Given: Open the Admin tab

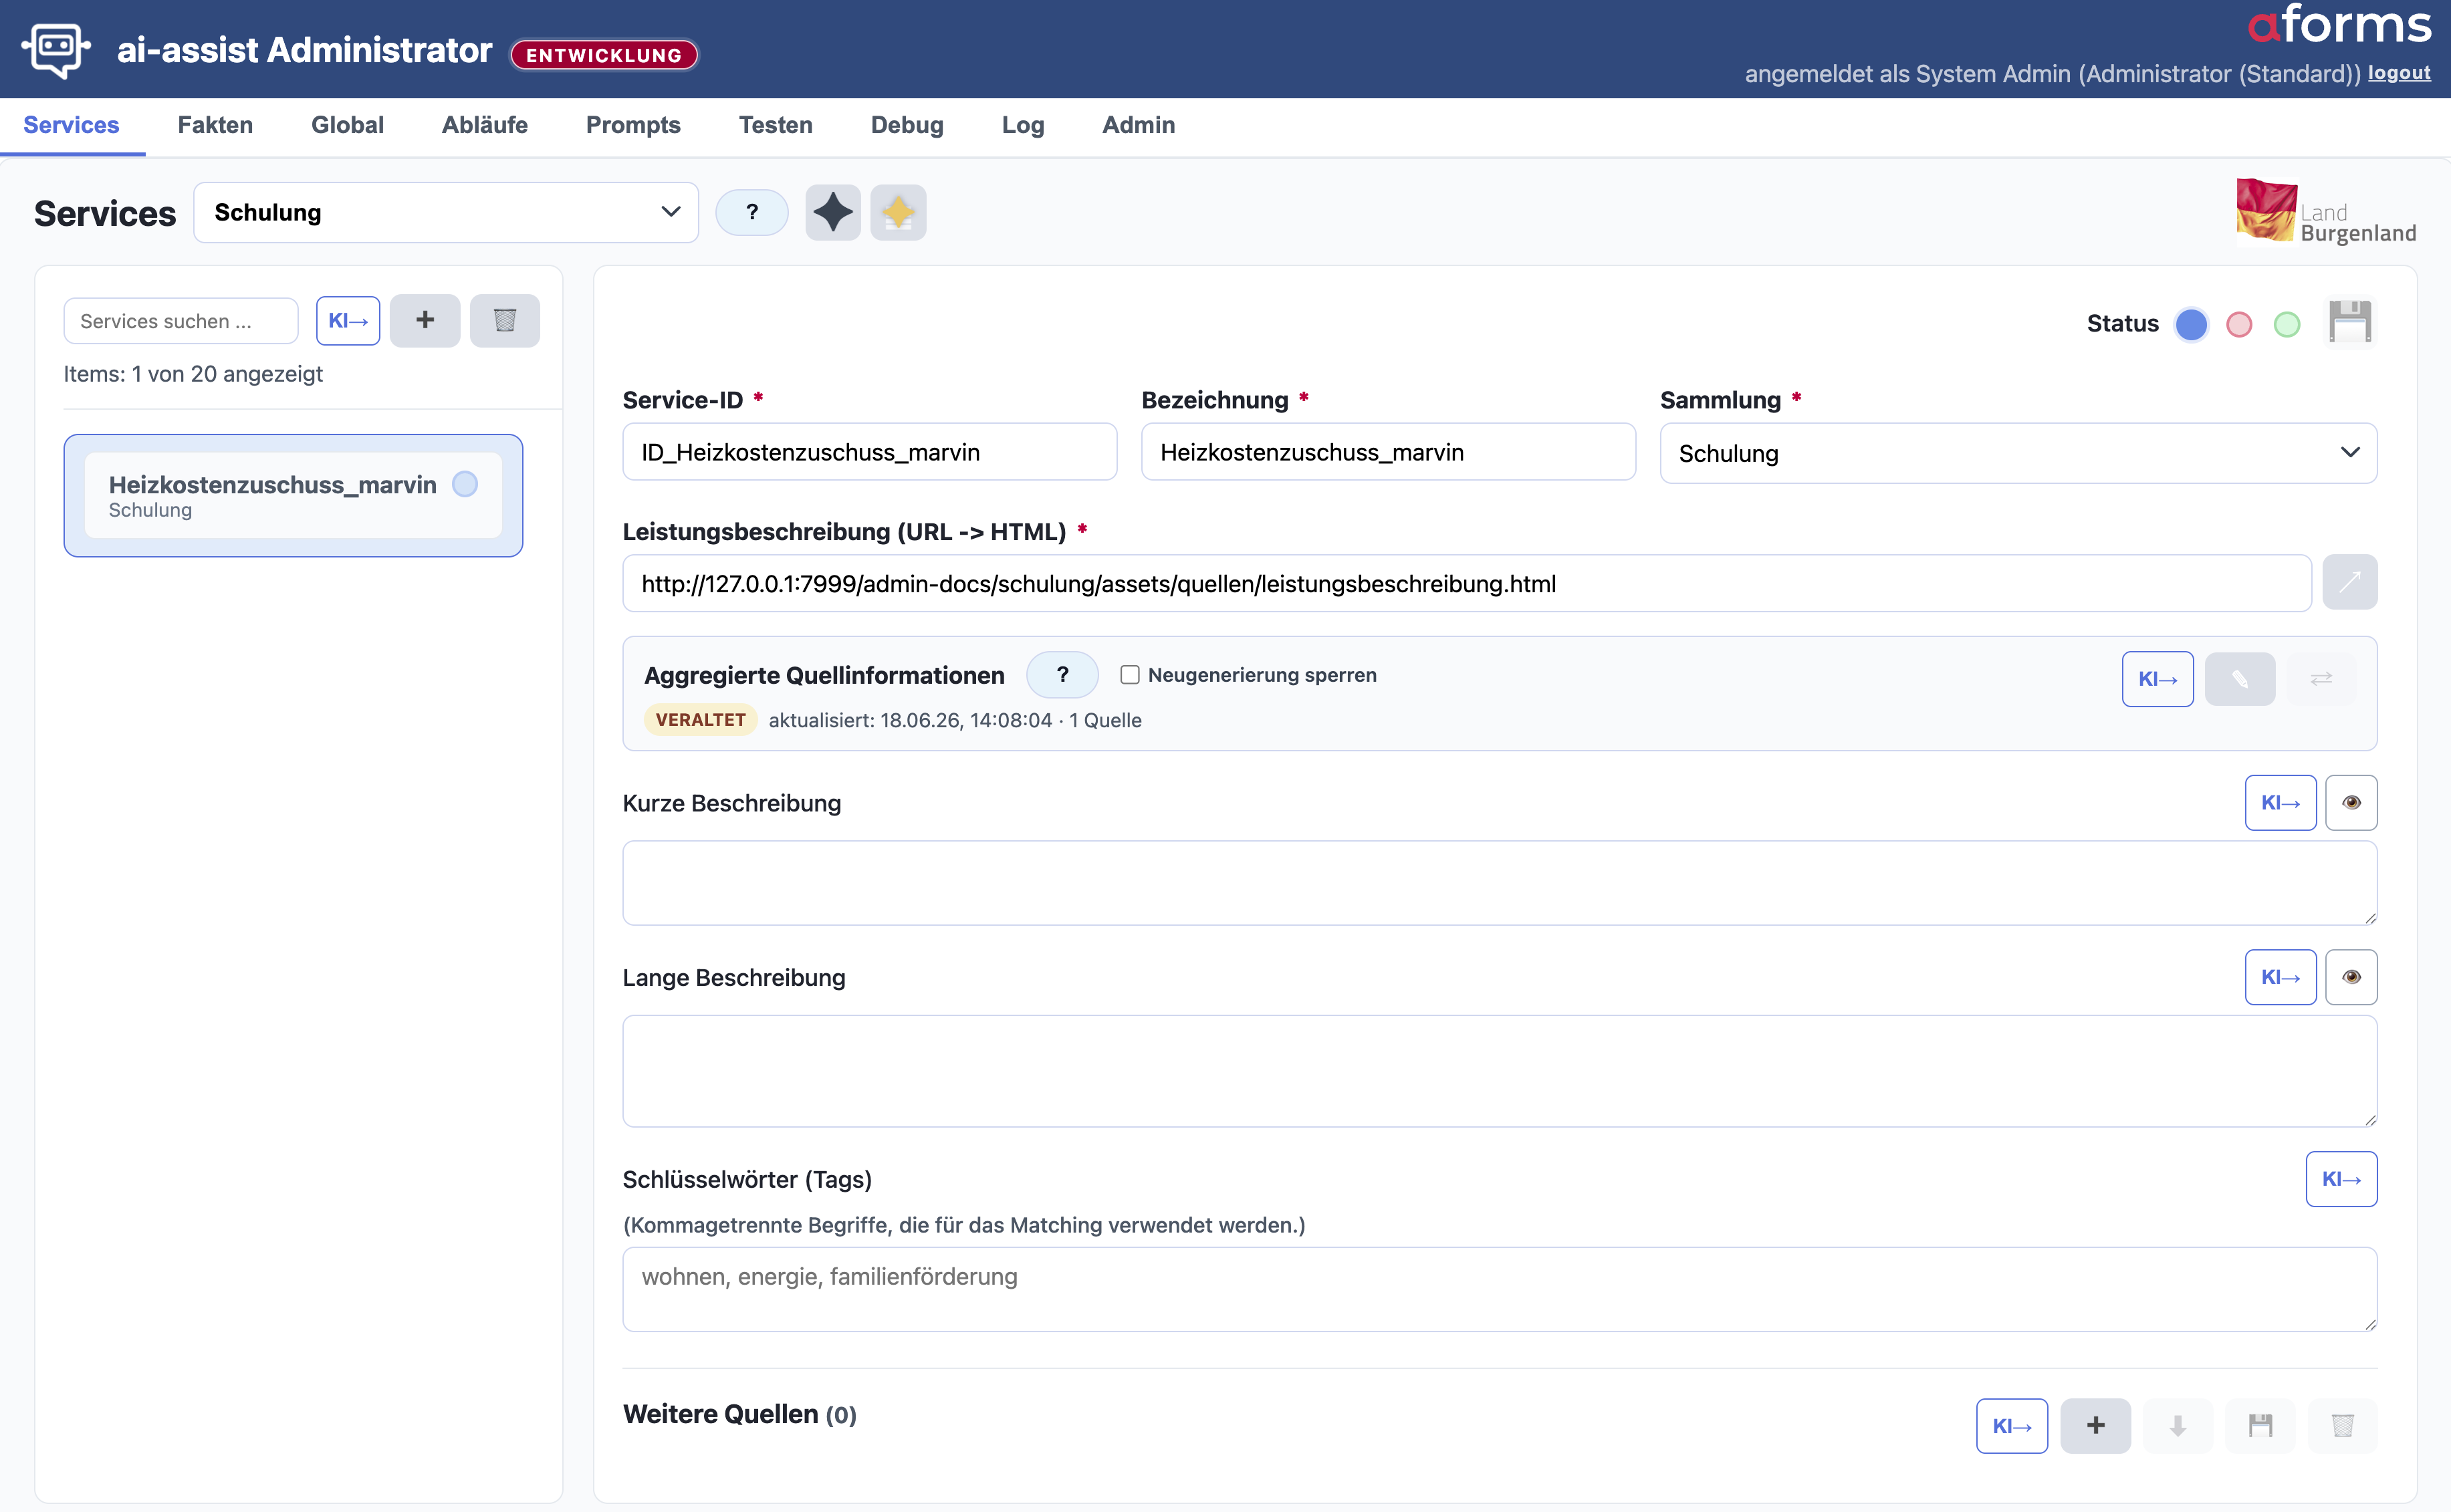Looking at the screenshot, I should click(1139, 125).
